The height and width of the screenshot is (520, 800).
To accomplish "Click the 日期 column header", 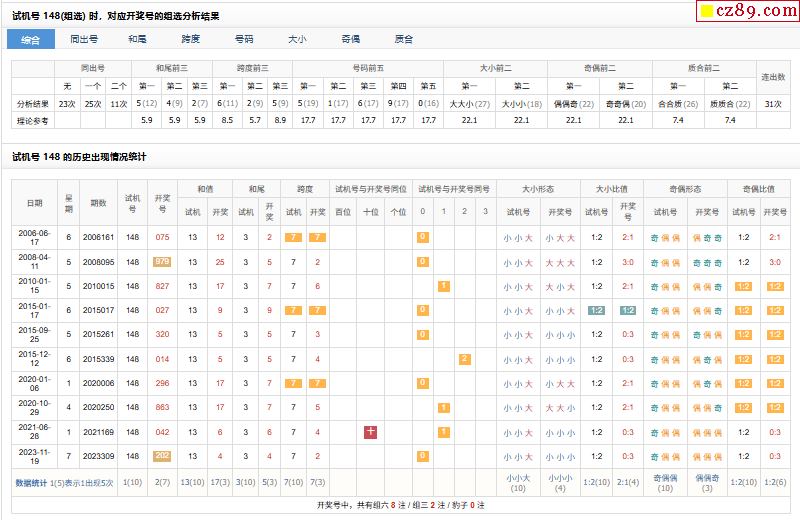I will click(34, 203).
